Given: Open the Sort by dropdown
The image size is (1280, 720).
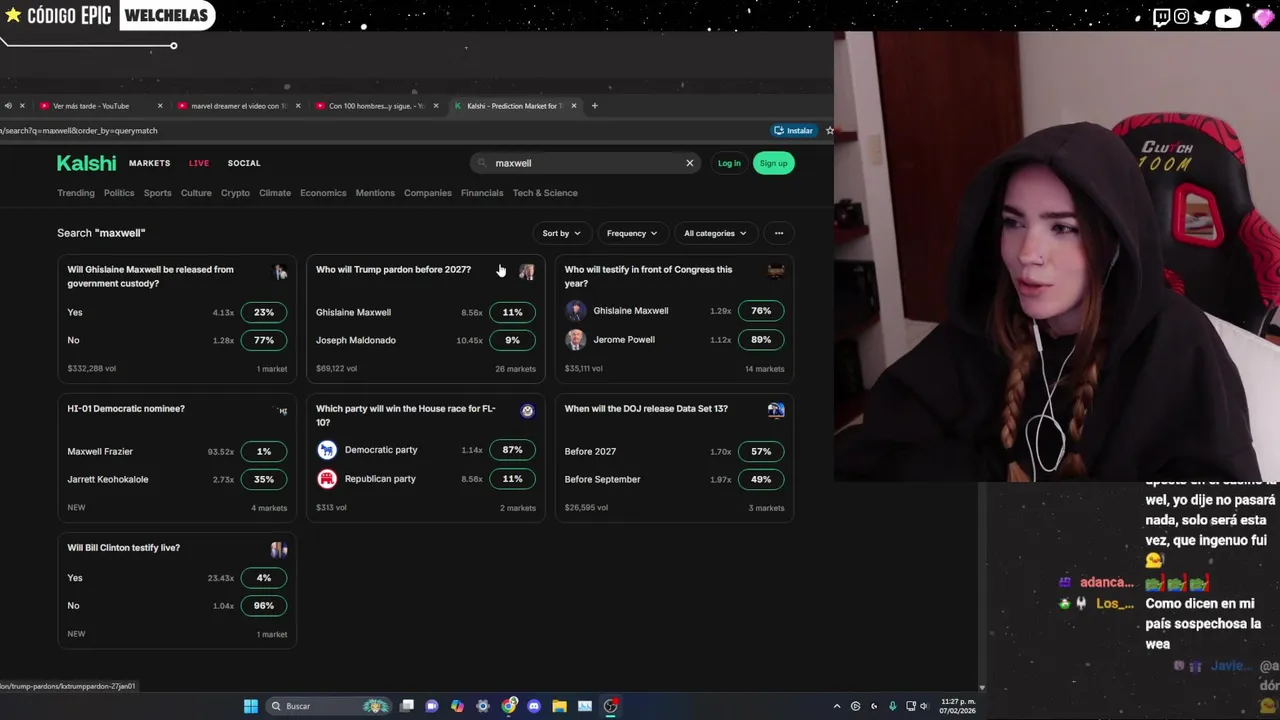Looking at the screenshot, I should (561, 233).
